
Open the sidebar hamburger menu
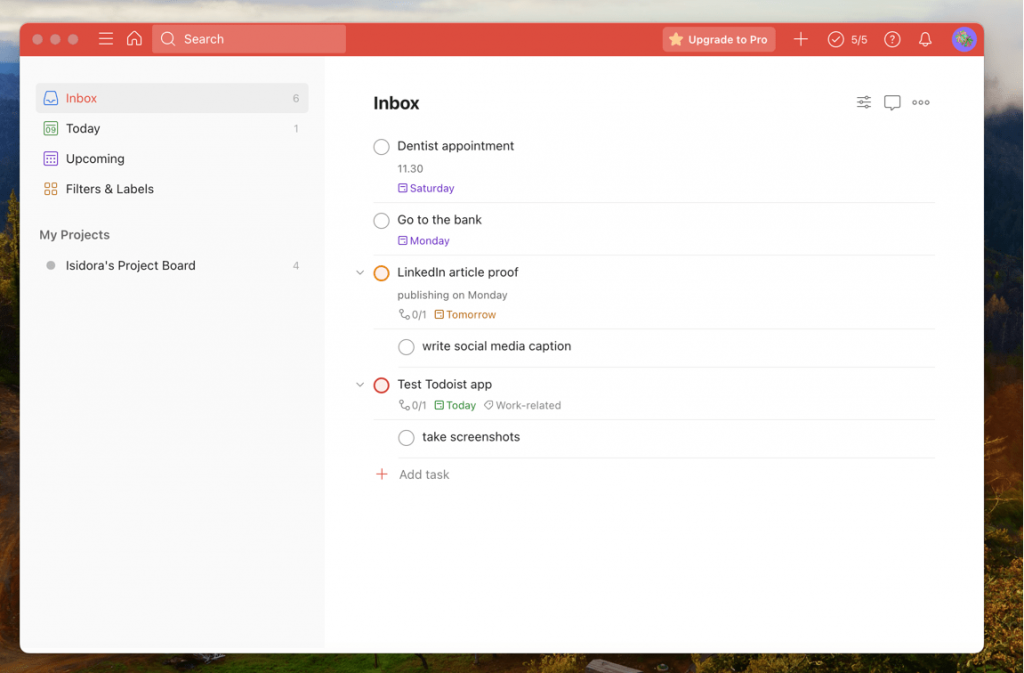coord(105,39)
